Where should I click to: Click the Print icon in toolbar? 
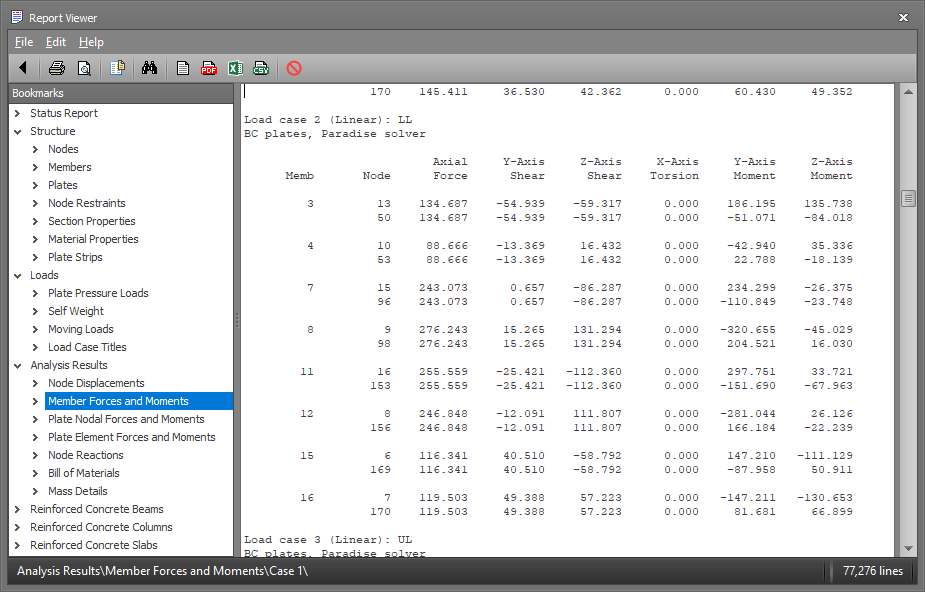coord(57,68)
